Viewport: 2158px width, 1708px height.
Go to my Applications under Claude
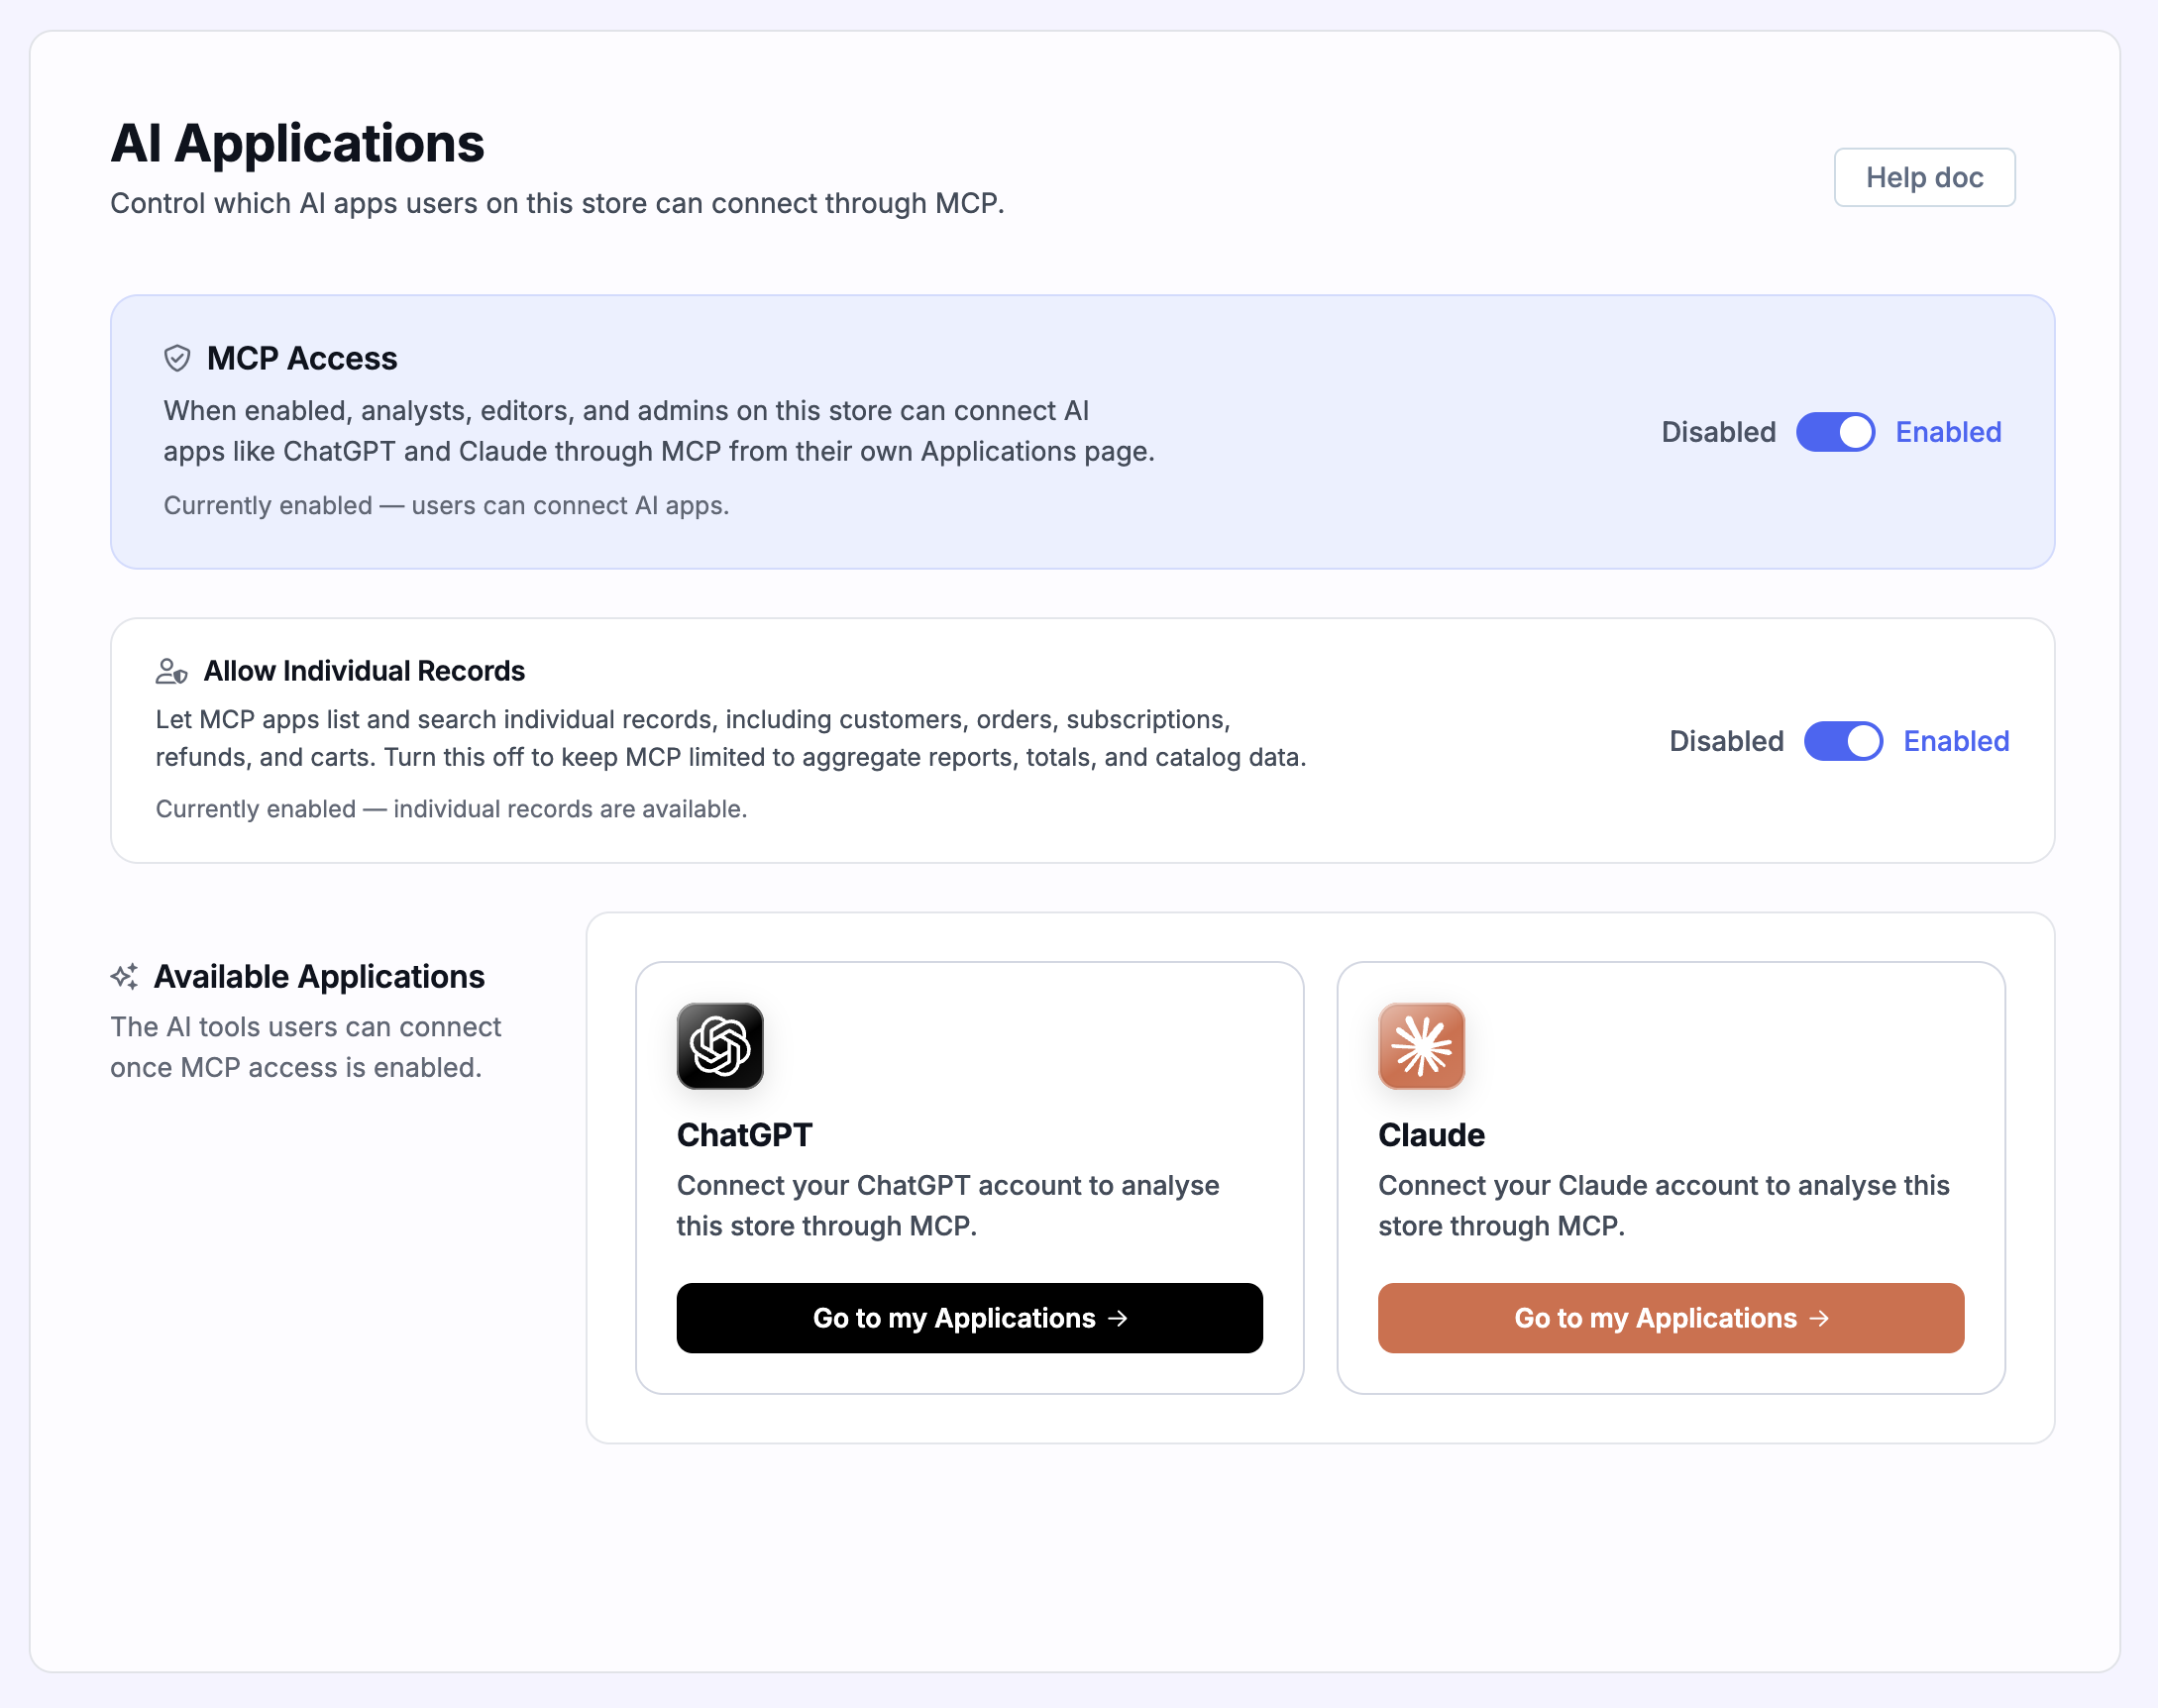click(x=1671, y=1318)
